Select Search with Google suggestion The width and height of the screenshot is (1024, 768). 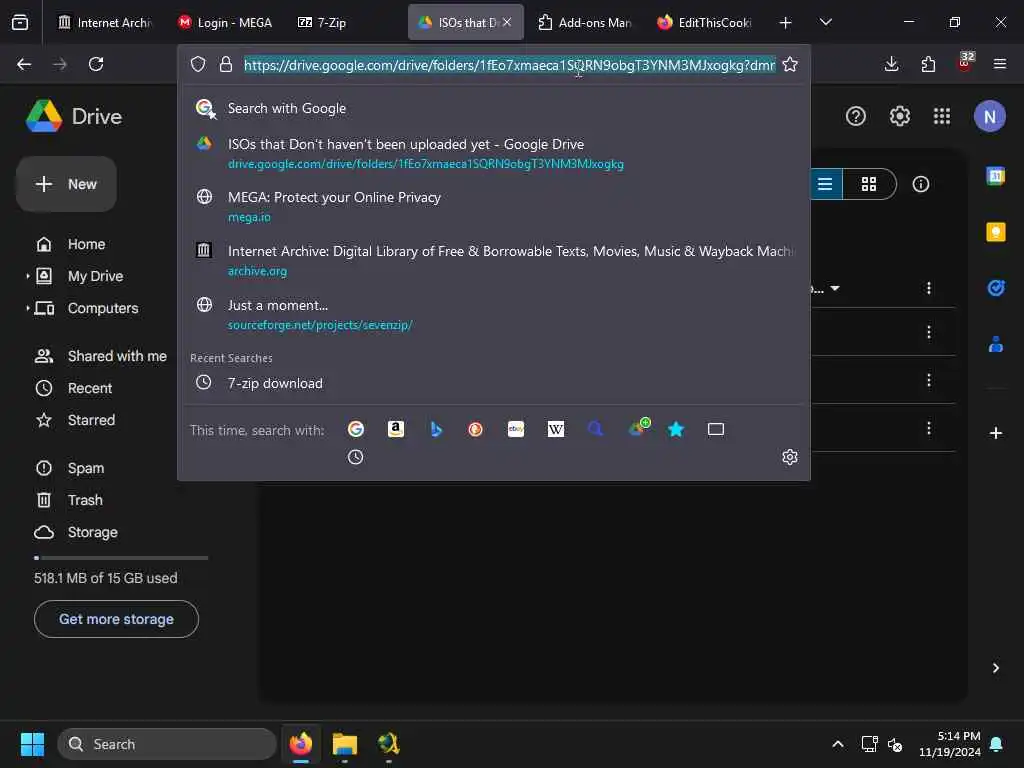tap(494, 108)
